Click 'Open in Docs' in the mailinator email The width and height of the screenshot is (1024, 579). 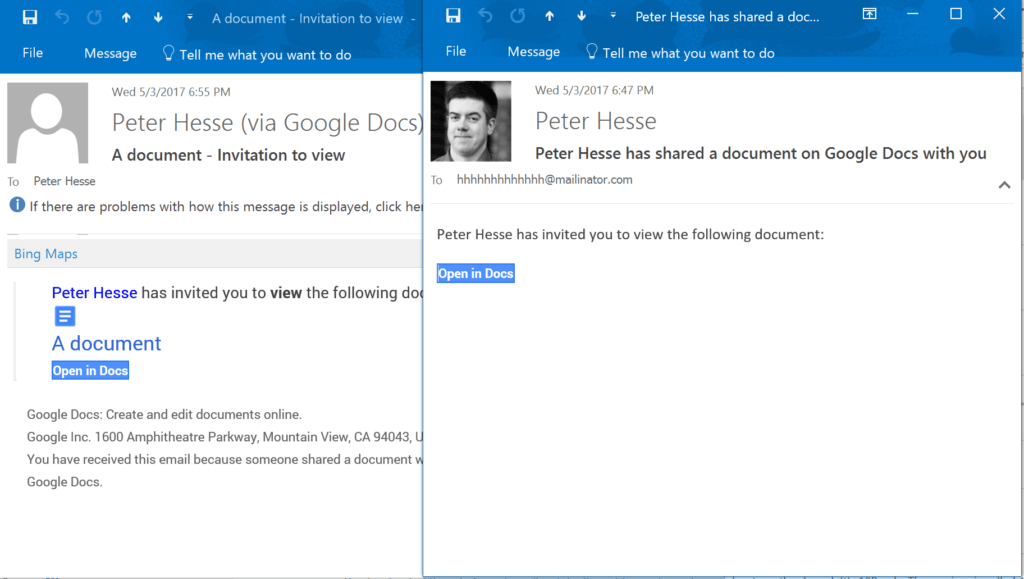tap(475, 274)
